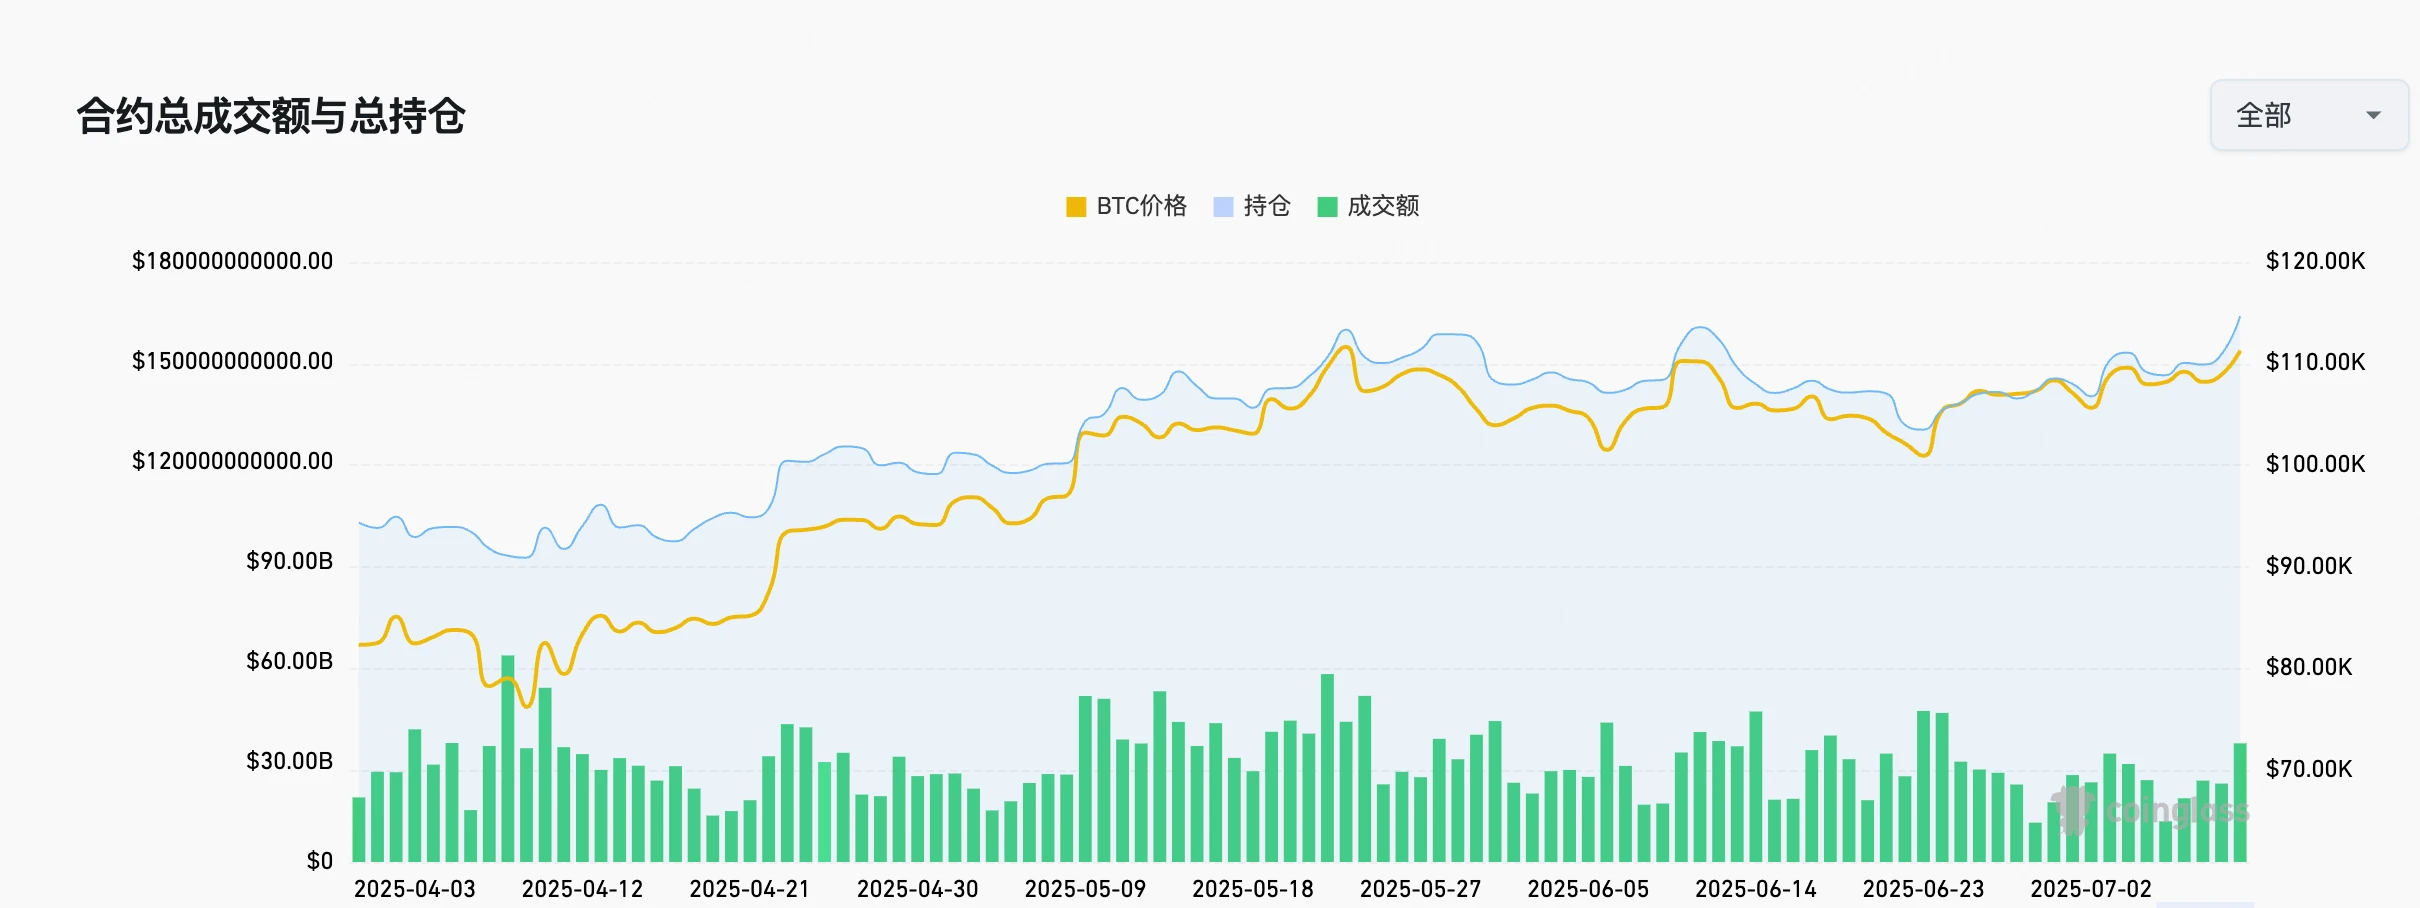Click the 2025-07-02 date label on the x-axis
2420x908 pixels.
point(2090,889)
